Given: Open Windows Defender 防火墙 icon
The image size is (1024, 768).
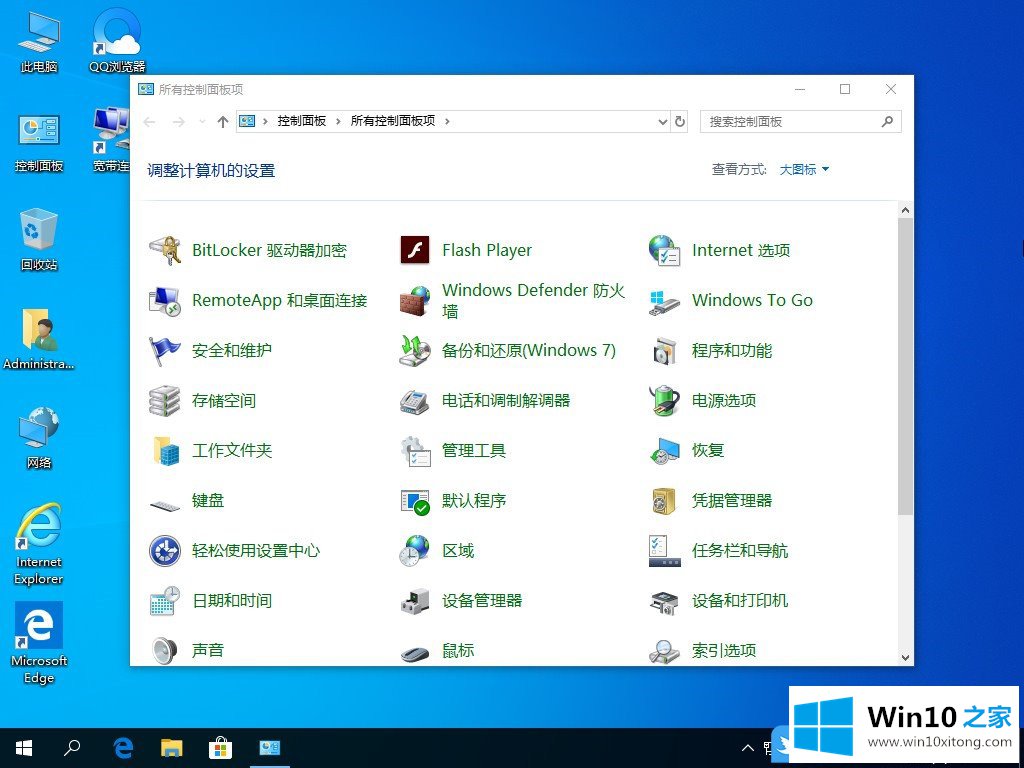Looking at the screenshot, I should tap(414, 300).
